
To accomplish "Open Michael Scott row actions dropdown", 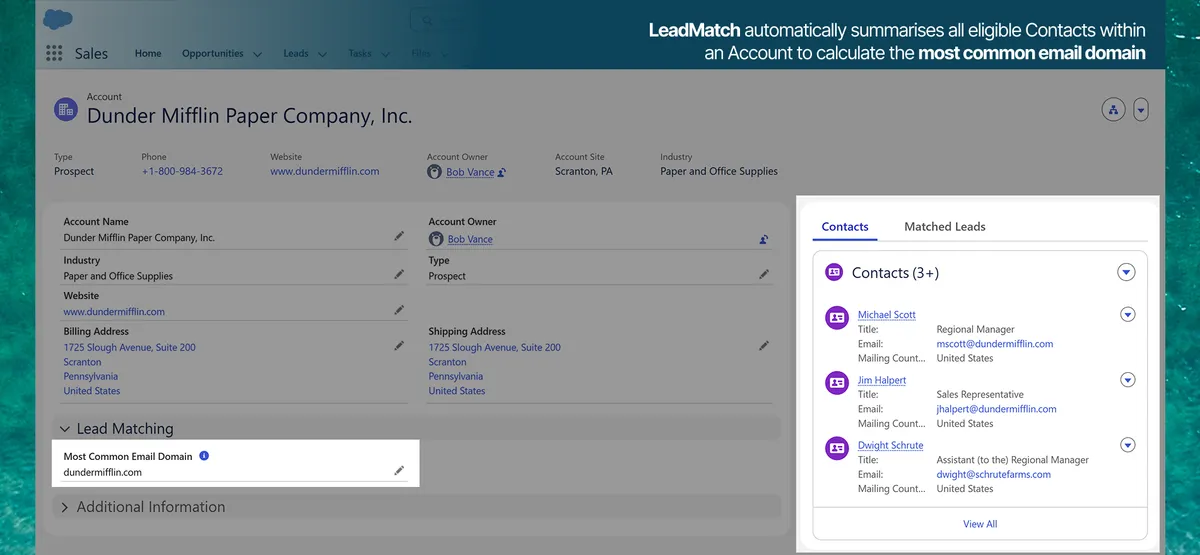I will coord(1128,315).
